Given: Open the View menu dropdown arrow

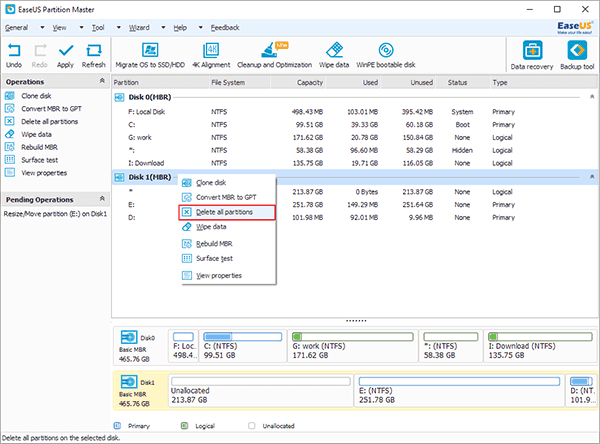Looking at the screenshot, I should pyautogui.click(x=81, y=28).
